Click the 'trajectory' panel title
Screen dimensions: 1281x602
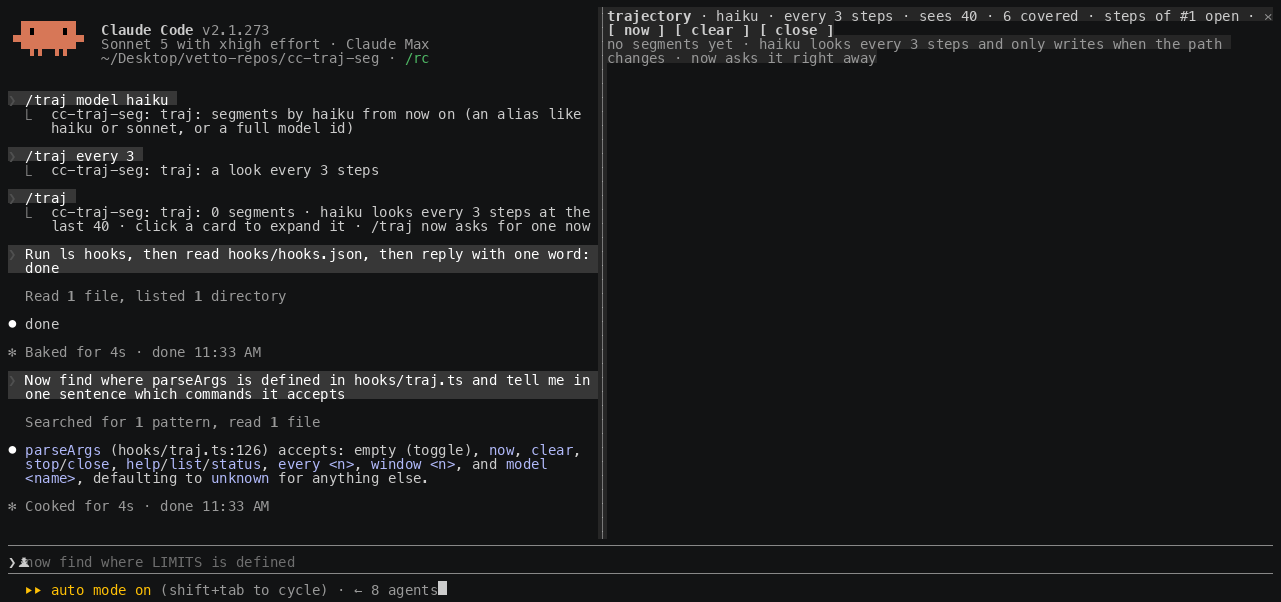coord(649,16)
